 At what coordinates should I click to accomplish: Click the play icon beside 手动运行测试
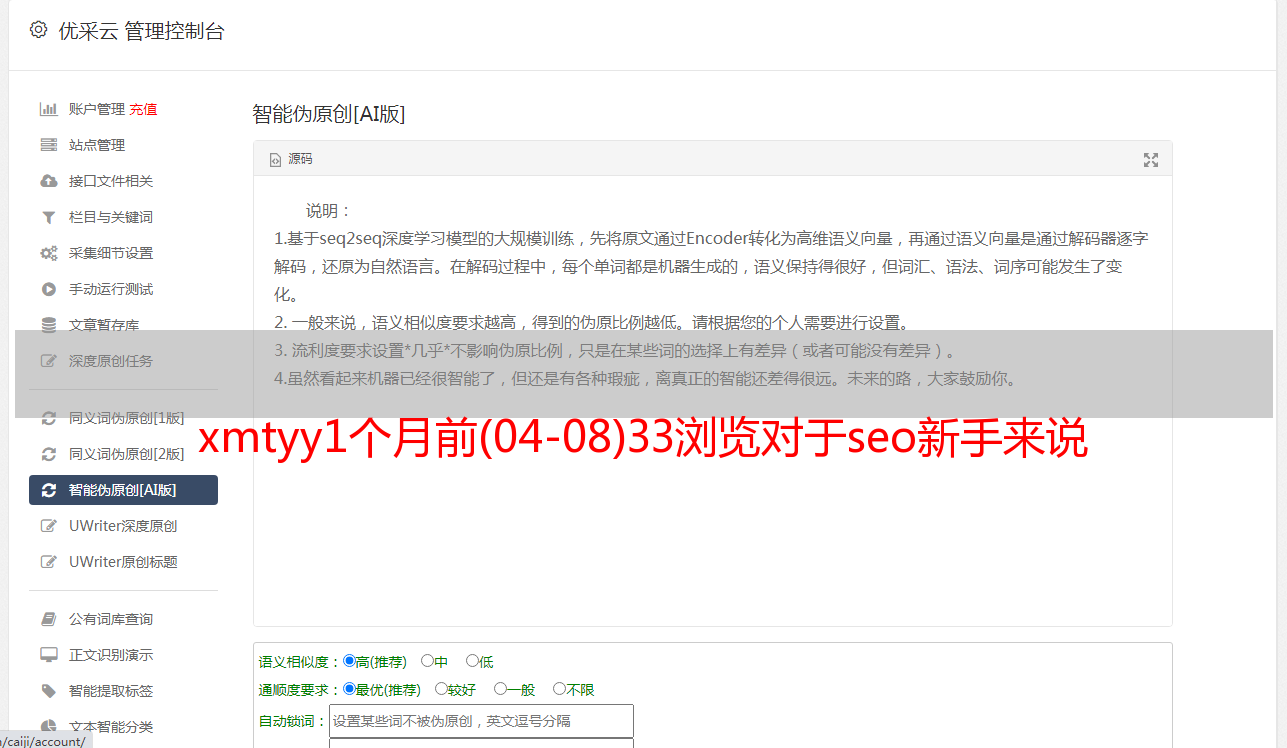[x=48, y=289]
